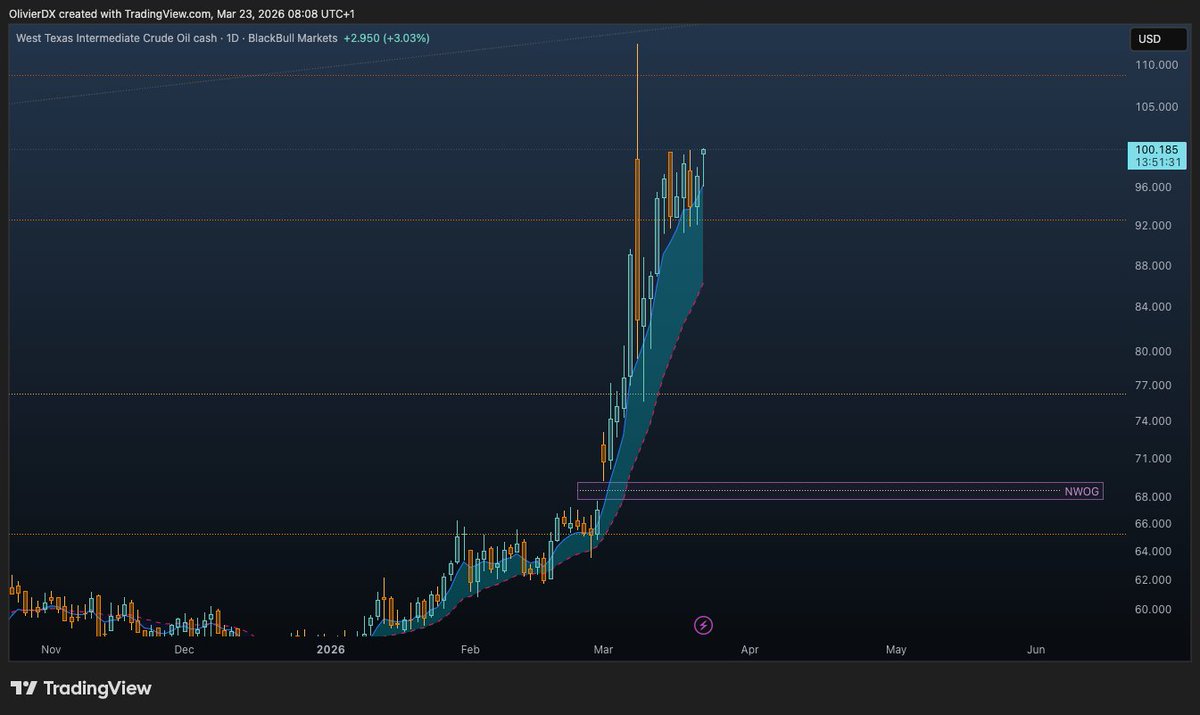Click the 110.000 price axis label
This screenshot has height=715, width=1200.
[x=1157, y=65]
